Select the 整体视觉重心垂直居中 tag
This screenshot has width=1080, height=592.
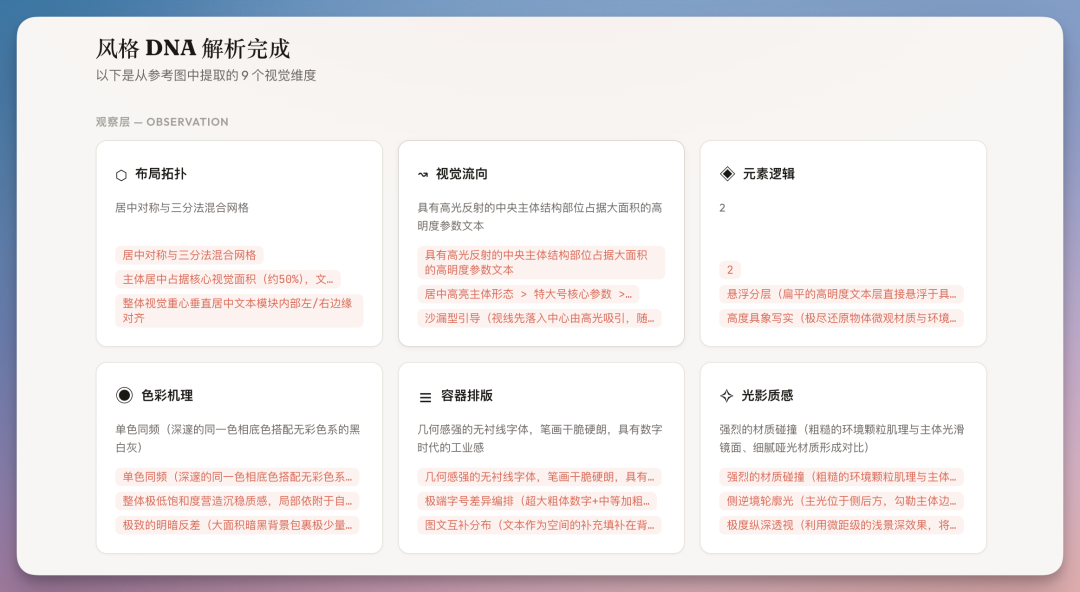click(239, 310)
